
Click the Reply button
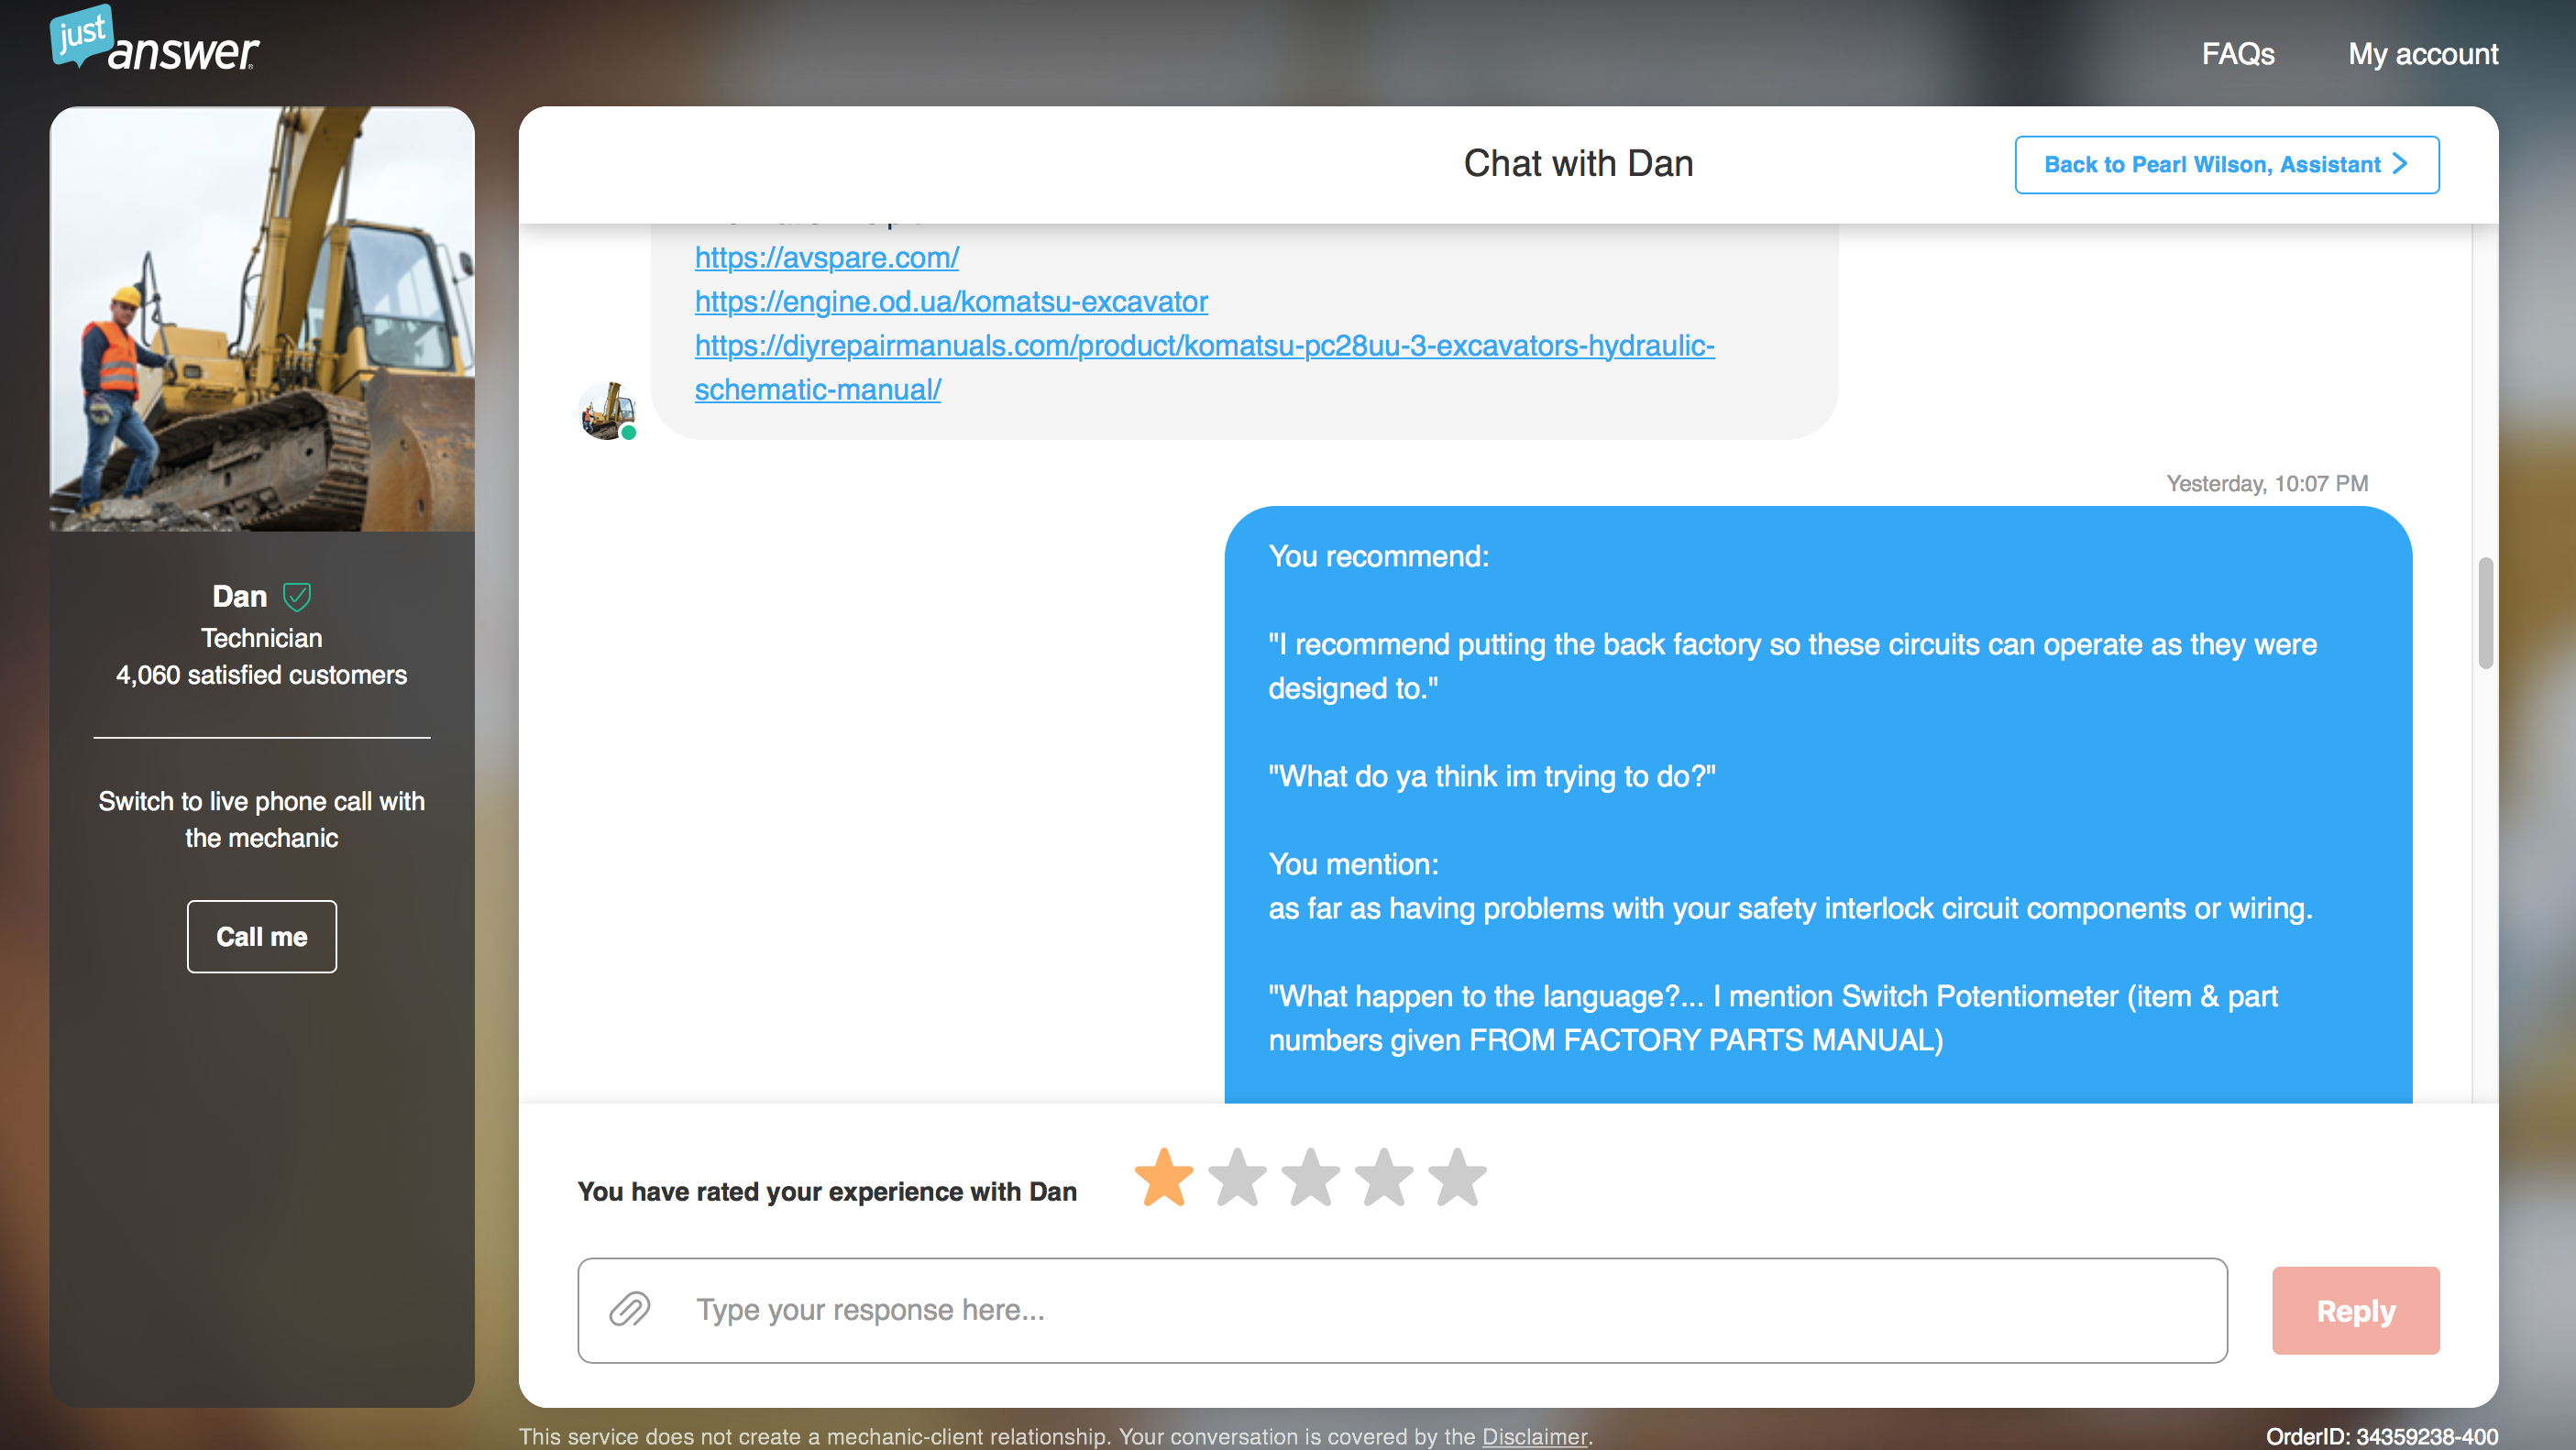[2356, 1310]
